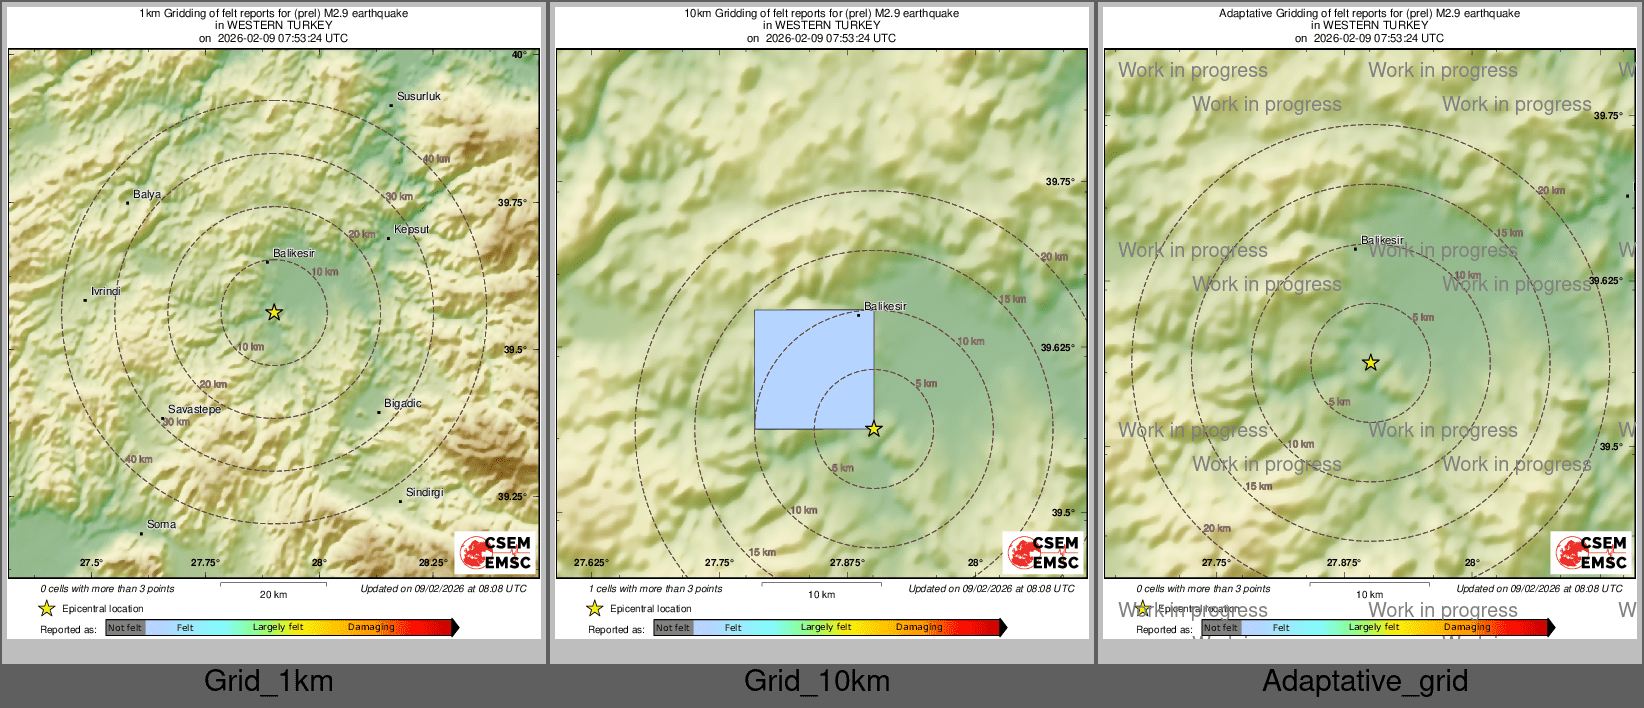
Task: Click the '10 km' scale bar under the Adaptative_grid map
Action: [x=1369, y=589]
